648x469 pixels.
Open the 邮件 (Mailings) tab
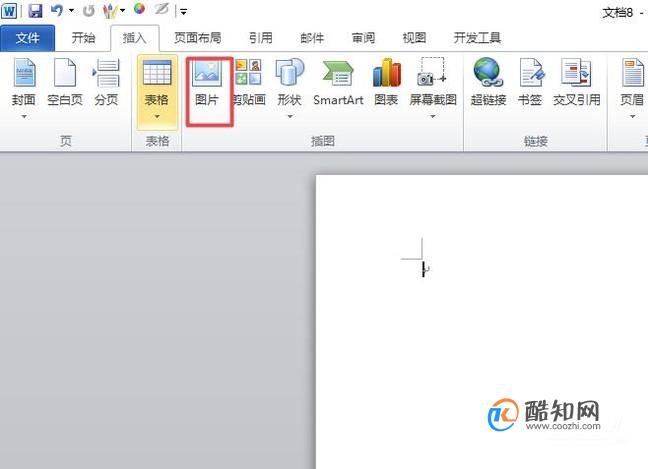click(312, 38)
